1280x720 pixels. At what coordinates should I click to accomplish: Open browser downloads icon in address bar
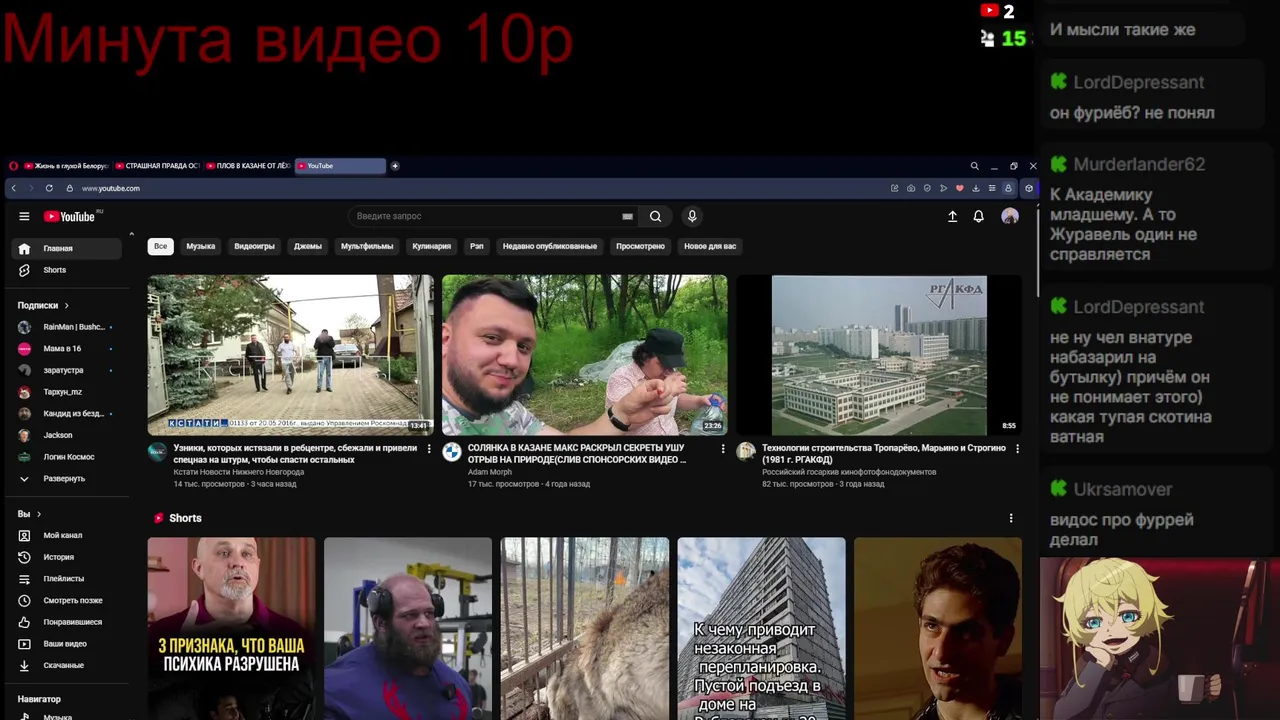(x=975, y=188)
